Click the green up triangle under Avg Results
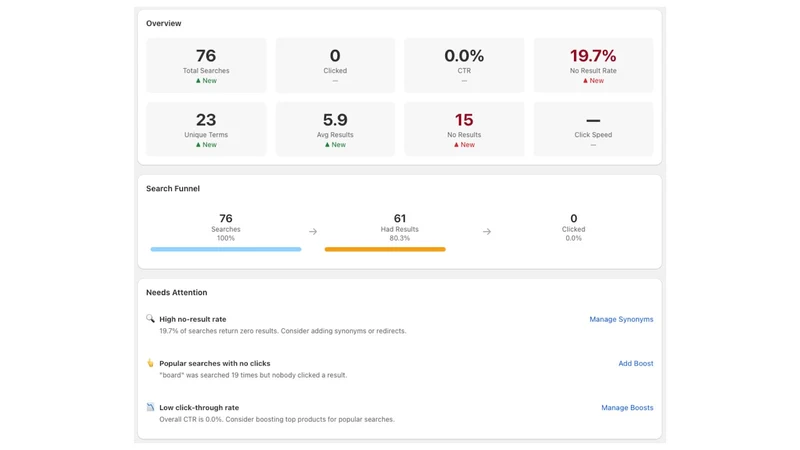 327,145
